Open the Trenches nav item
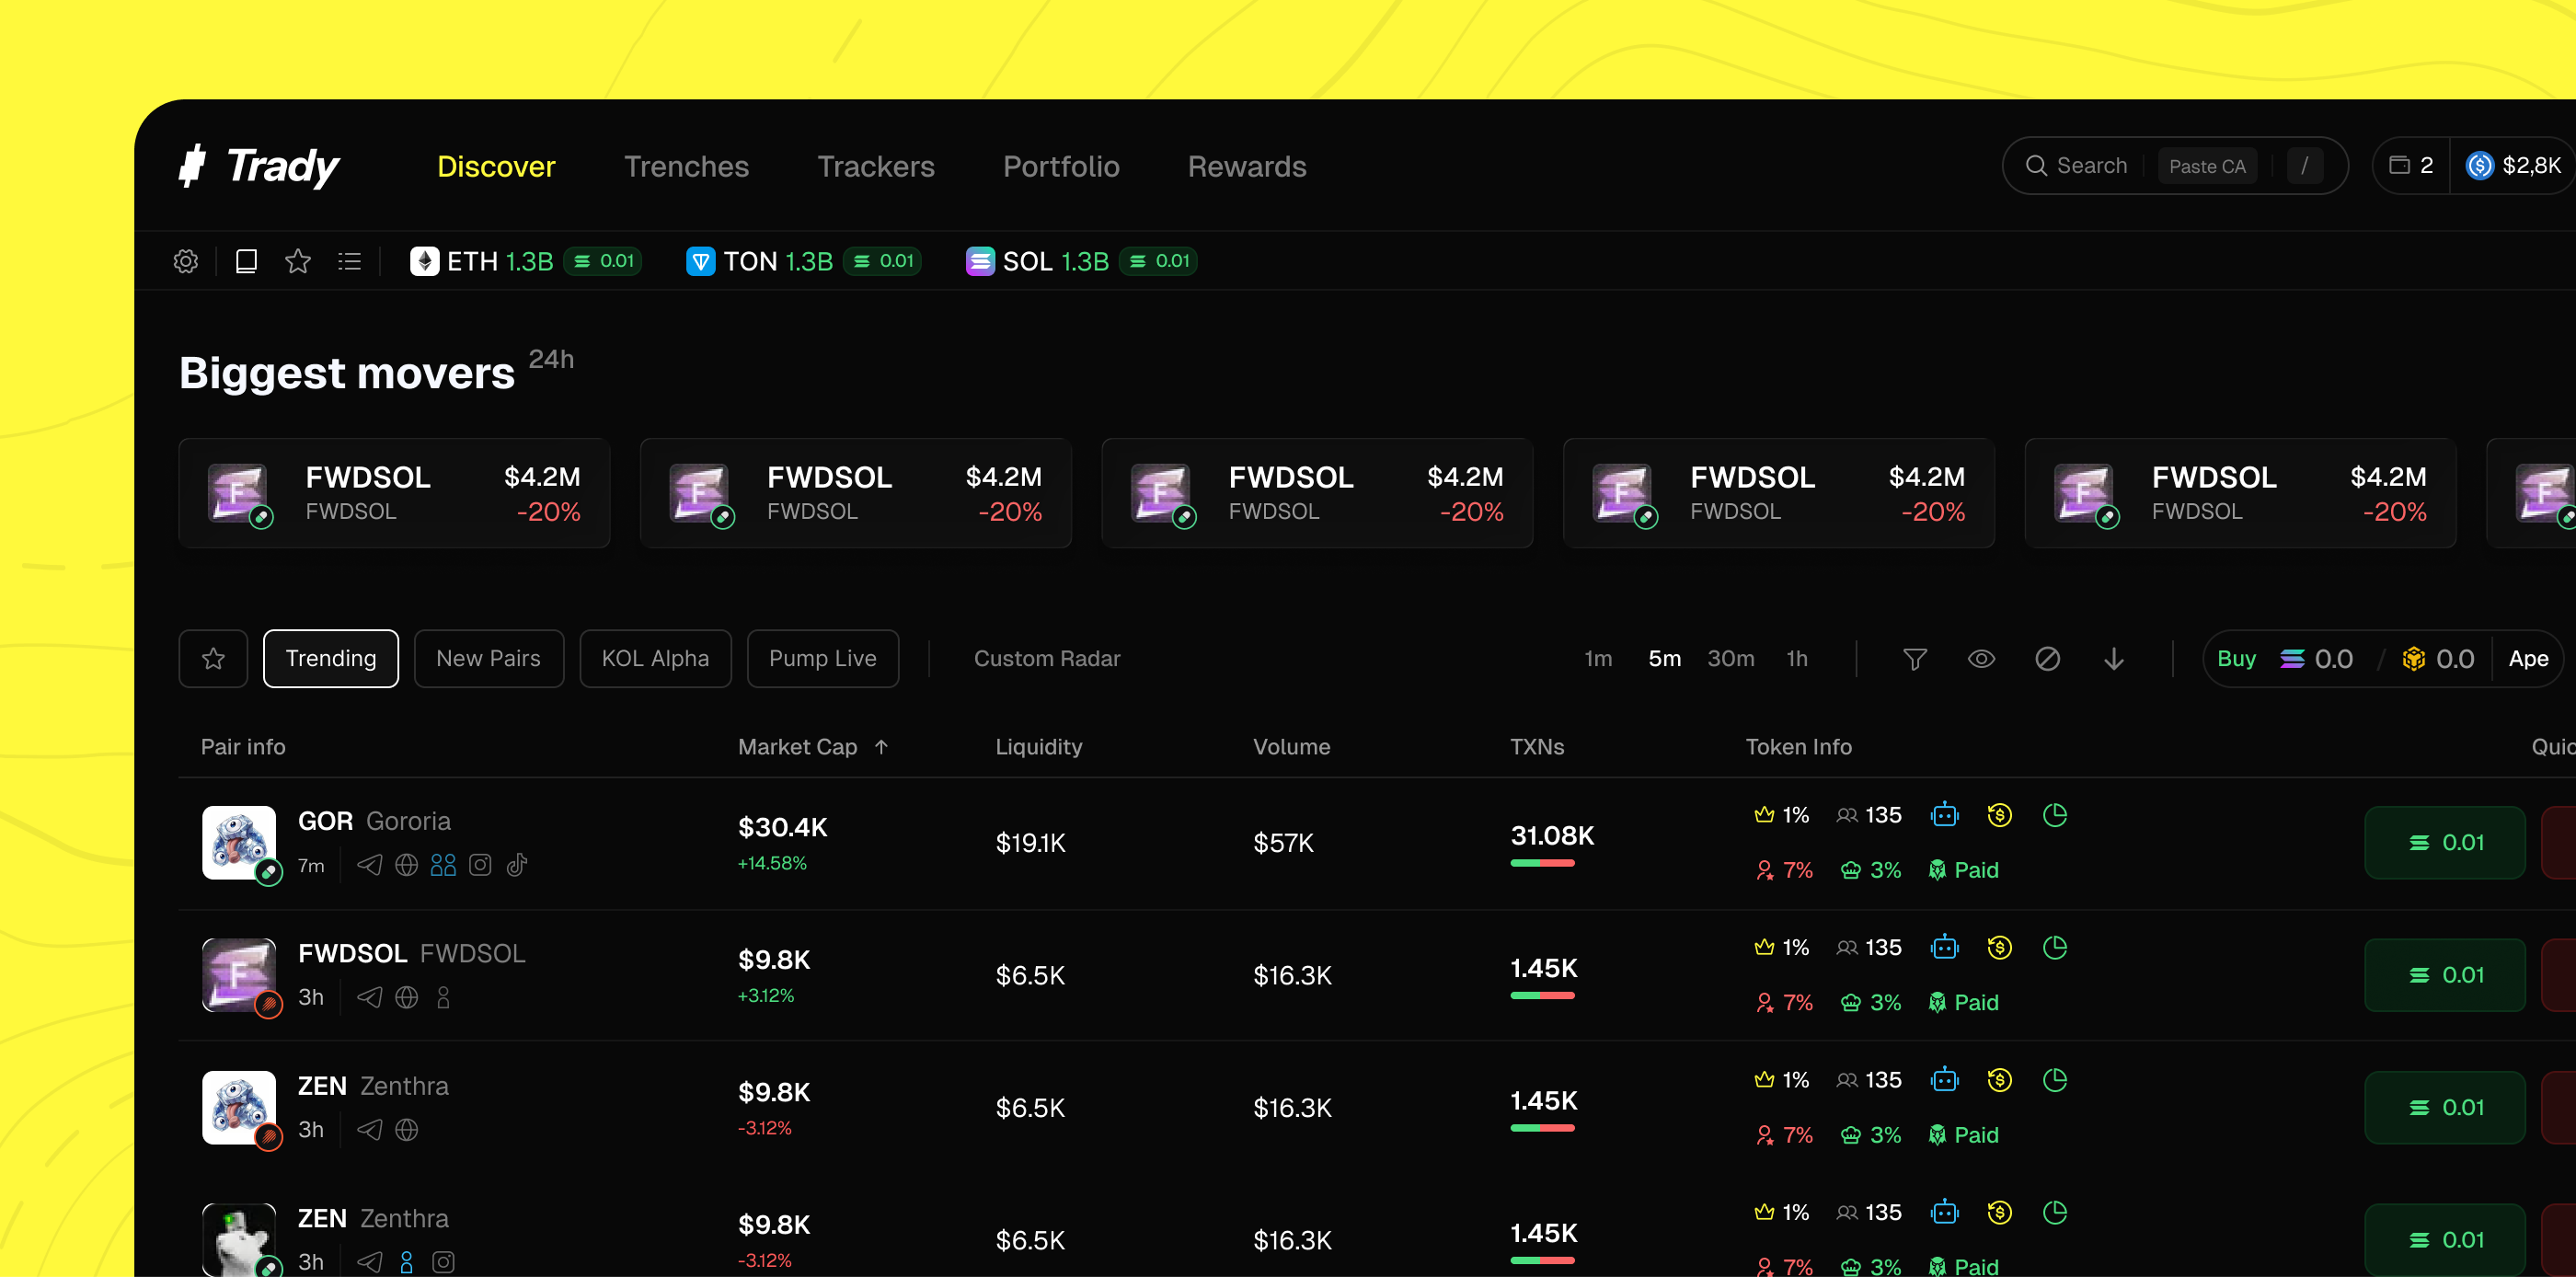The height and width of the screenshot is (1277, 2576). pos(686,166)
